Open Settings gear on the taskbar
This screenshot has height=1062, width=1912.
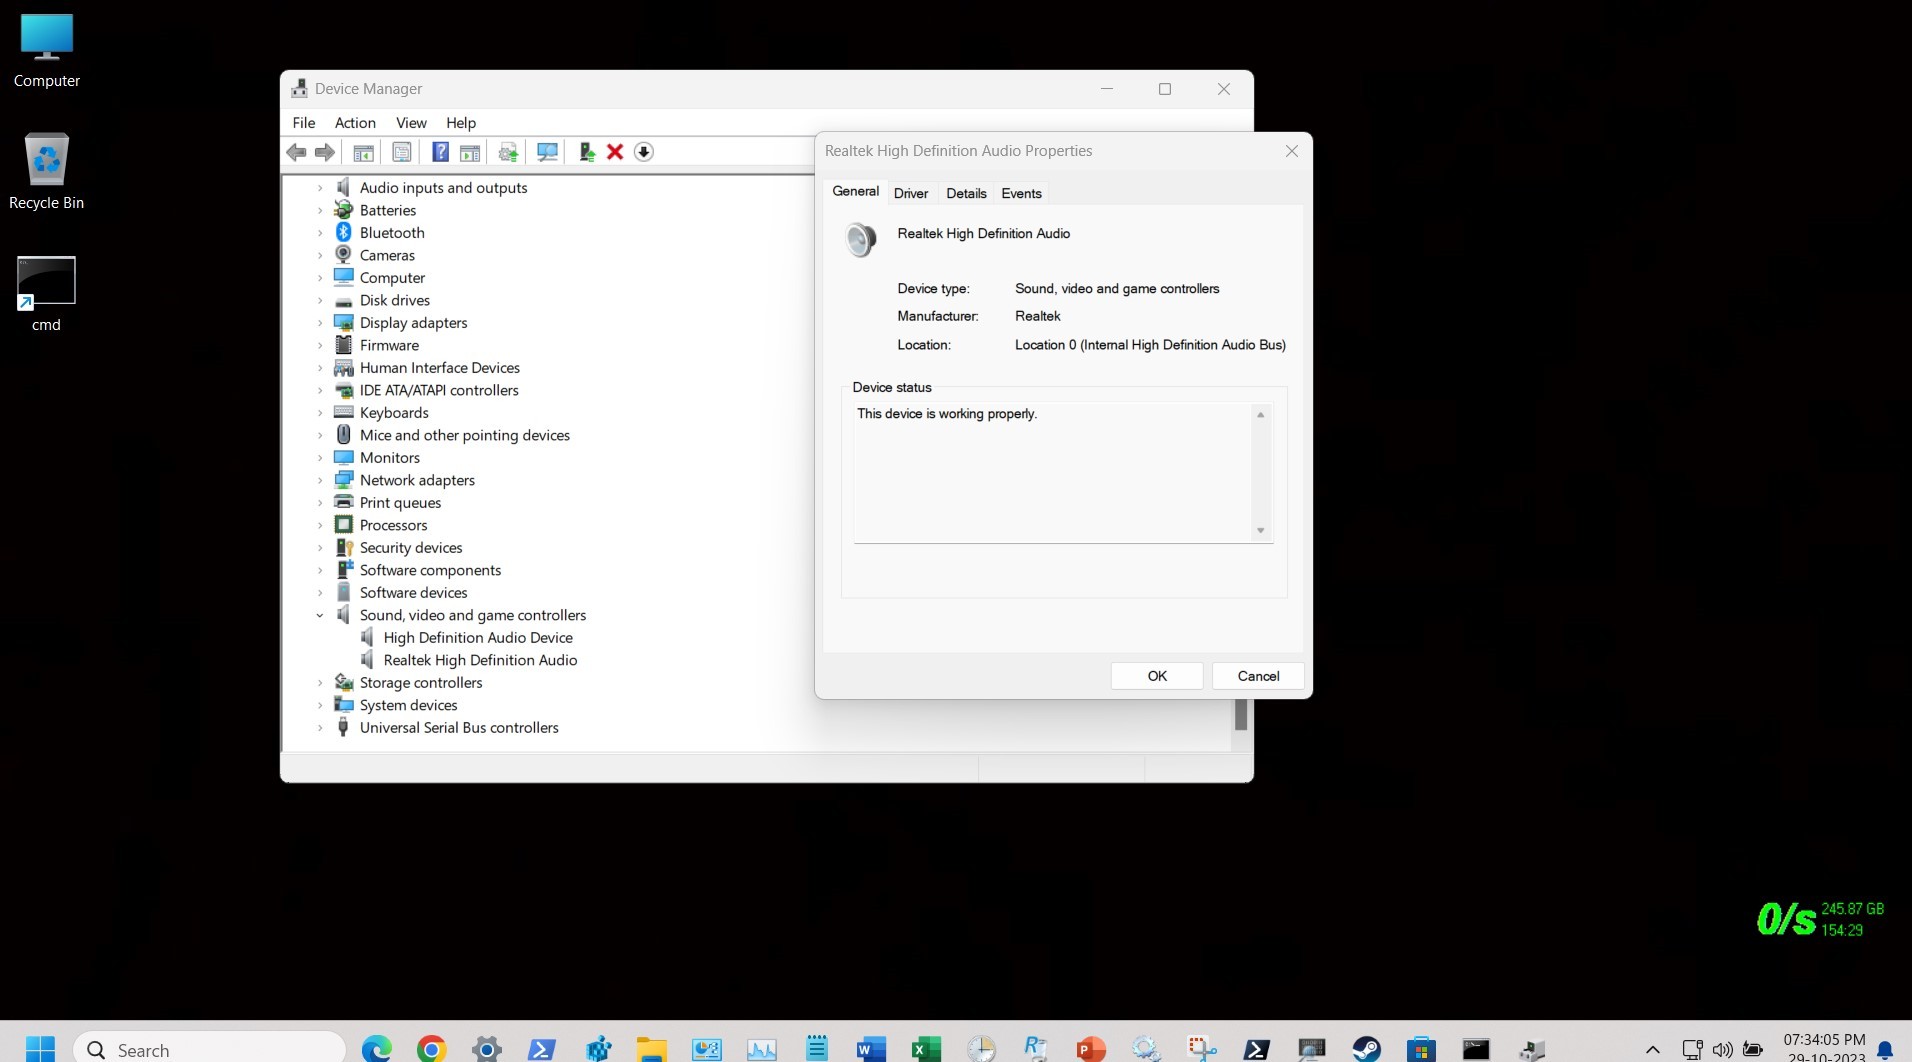486,1049
